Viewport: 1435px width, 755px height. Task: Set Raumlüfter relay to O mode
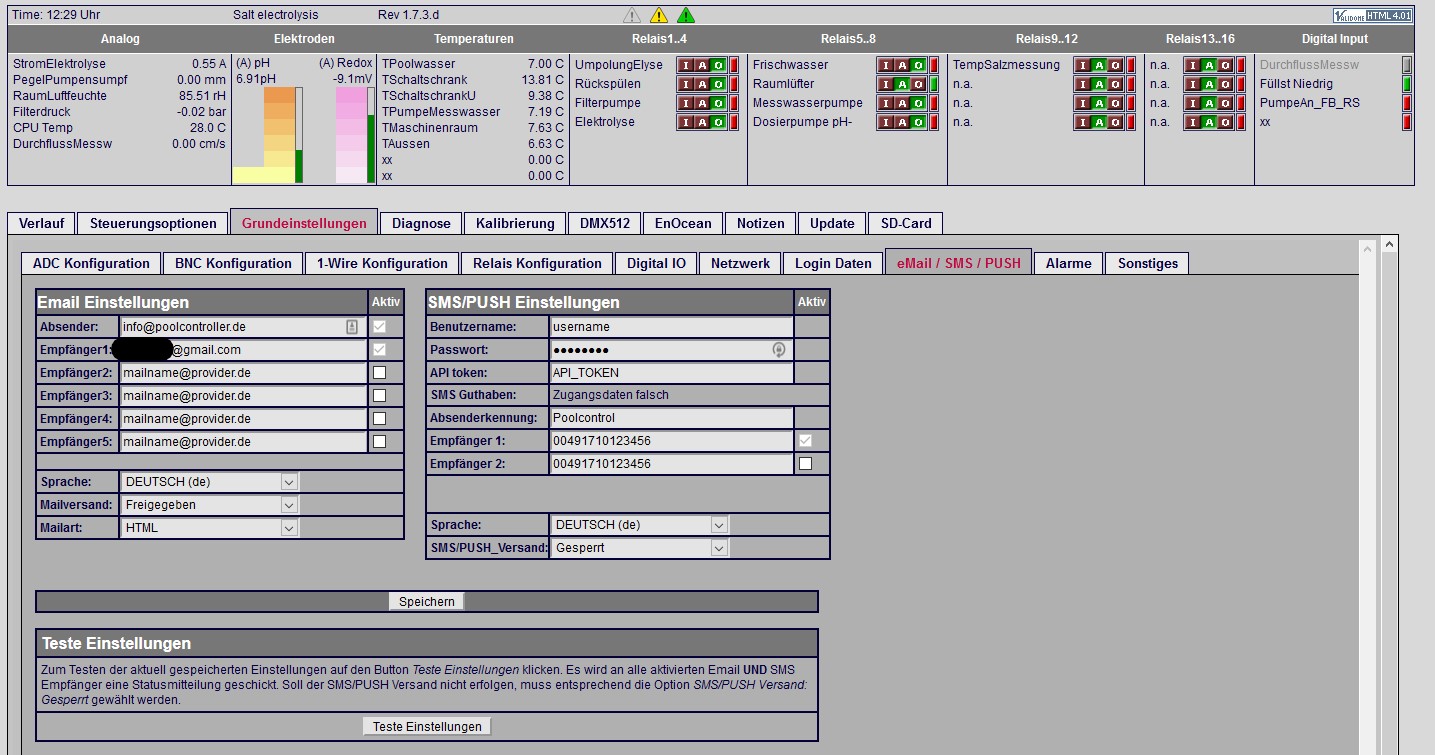click(x=918, y=84)
